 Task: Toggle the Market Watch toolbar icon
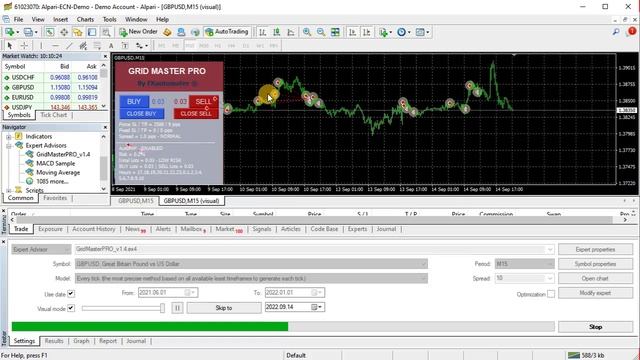coord(50,32)
